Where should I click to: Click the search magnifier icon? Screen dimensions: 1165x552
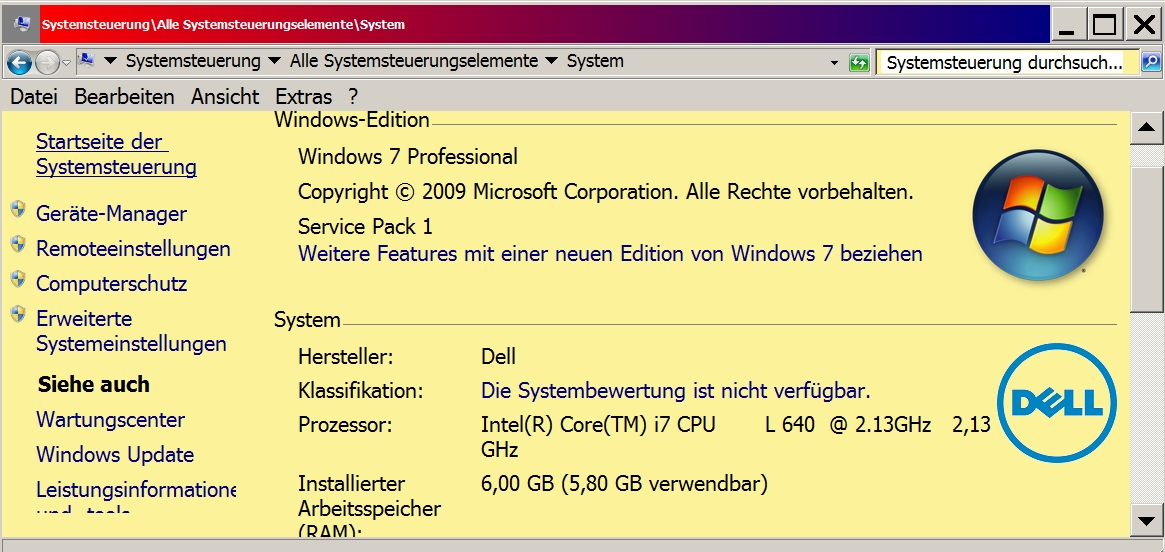1151,63
